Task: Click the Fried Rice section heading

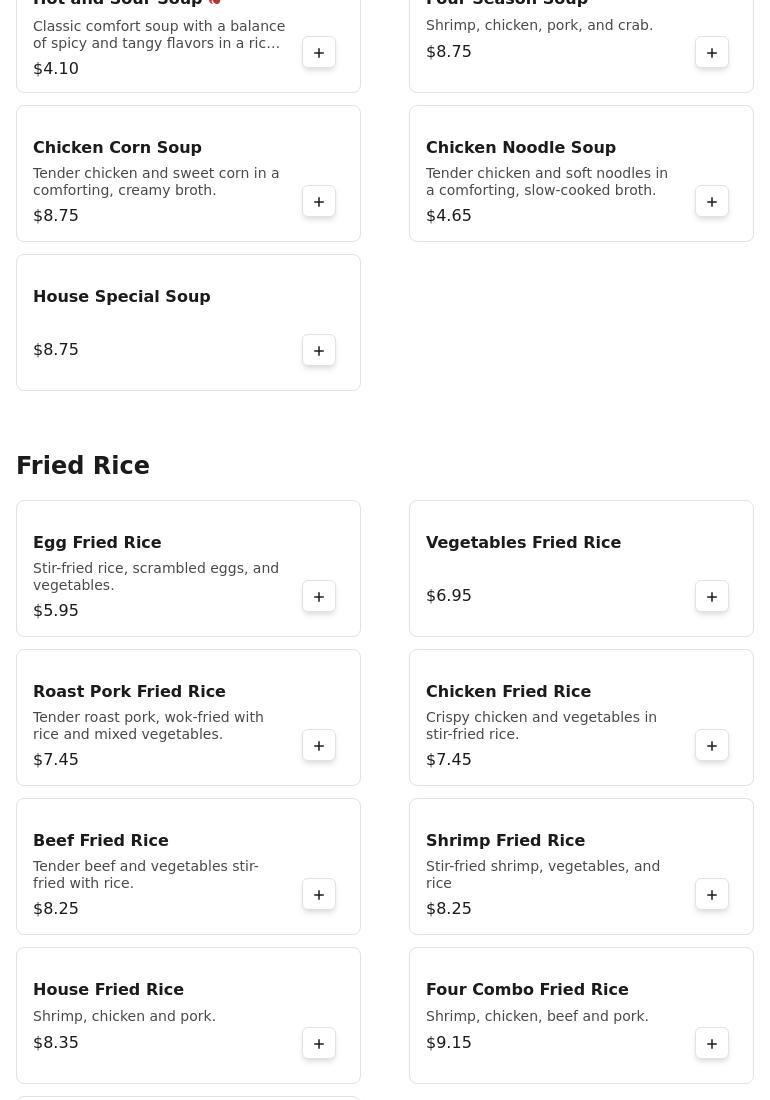Action: click(x=83, y=465)
